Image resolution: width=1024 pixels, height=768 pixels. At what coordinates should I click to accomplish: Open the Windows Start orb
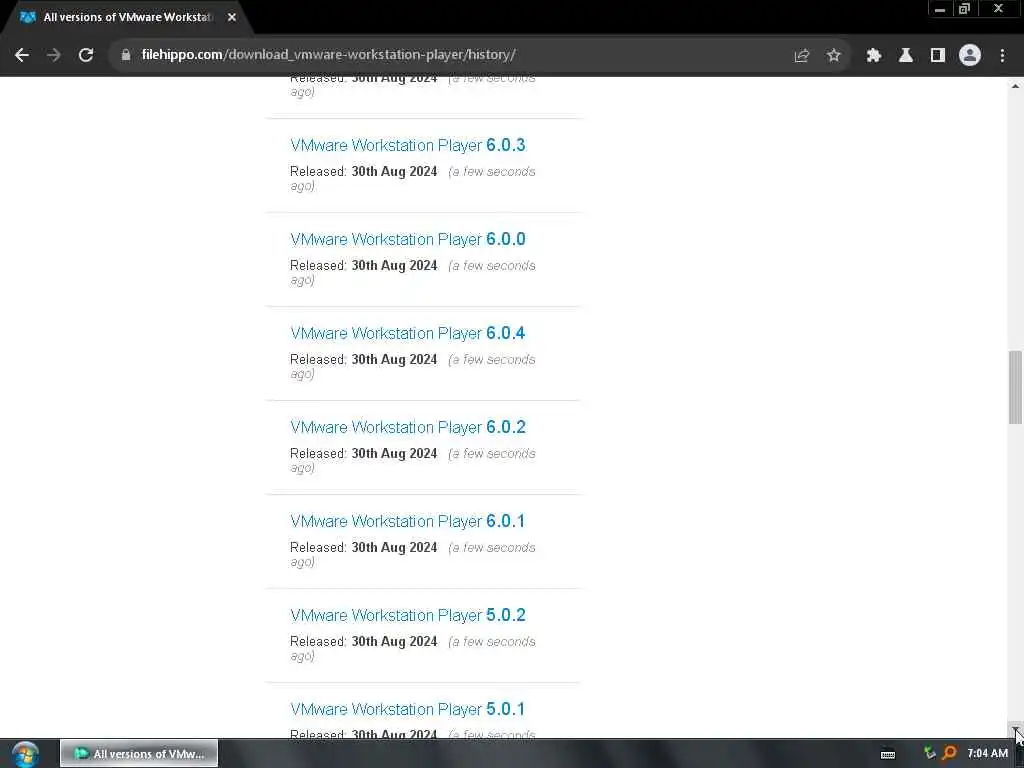tap(25, 754)
